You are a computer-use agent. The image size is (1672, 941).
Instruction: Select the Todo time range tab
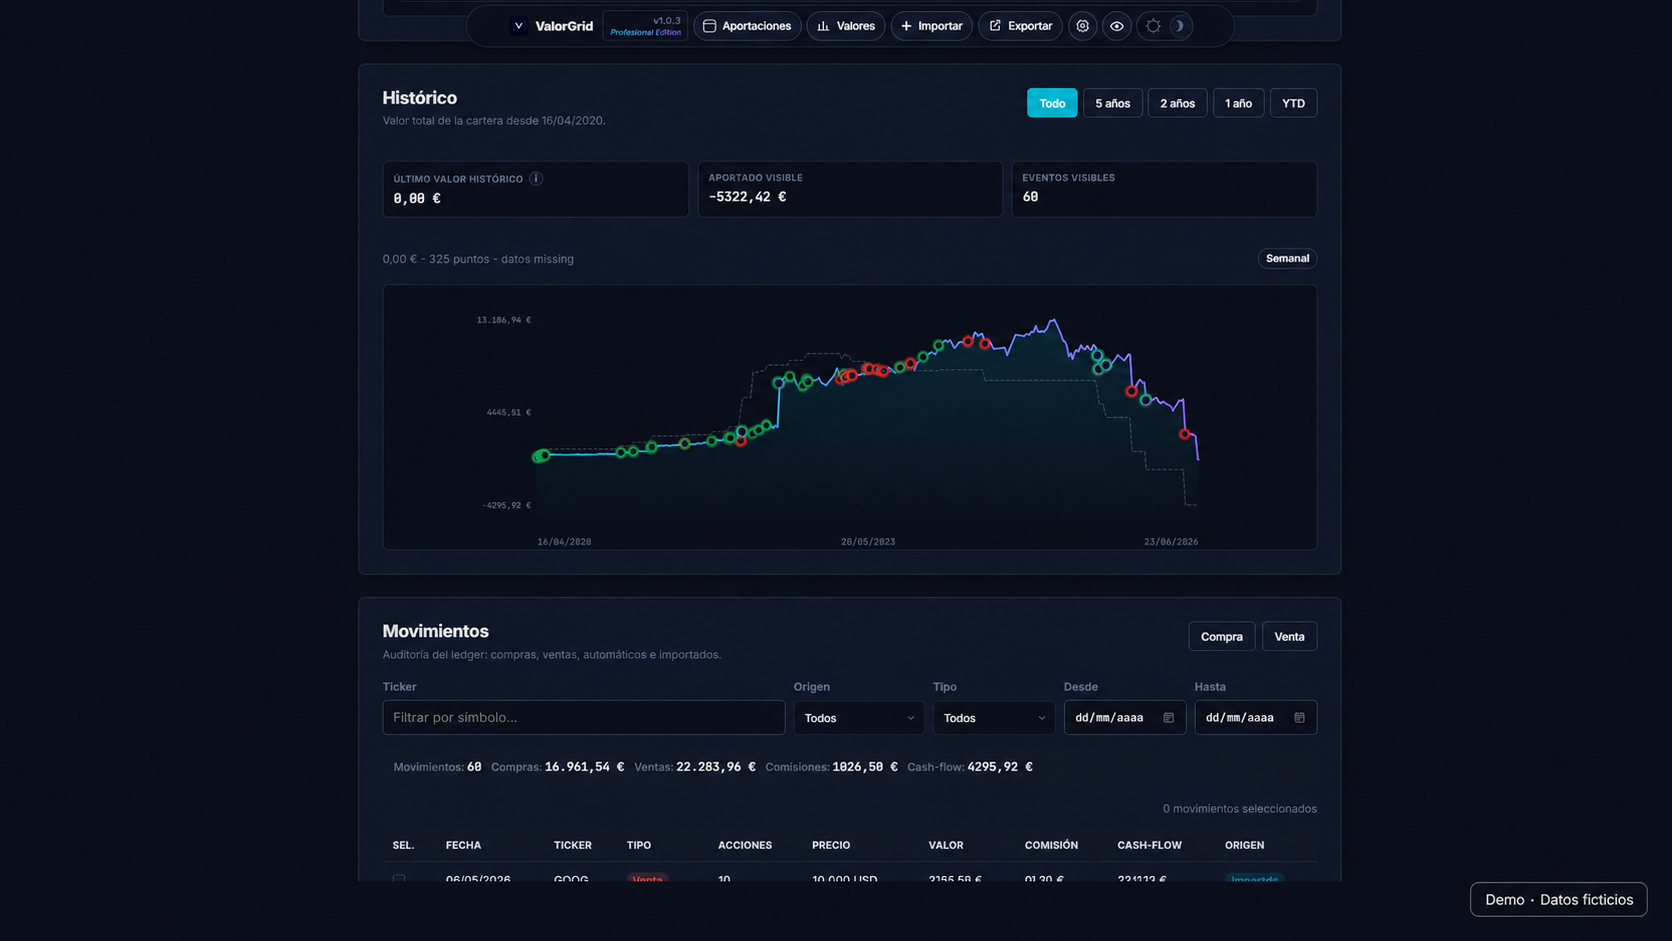click(1052, 103)
